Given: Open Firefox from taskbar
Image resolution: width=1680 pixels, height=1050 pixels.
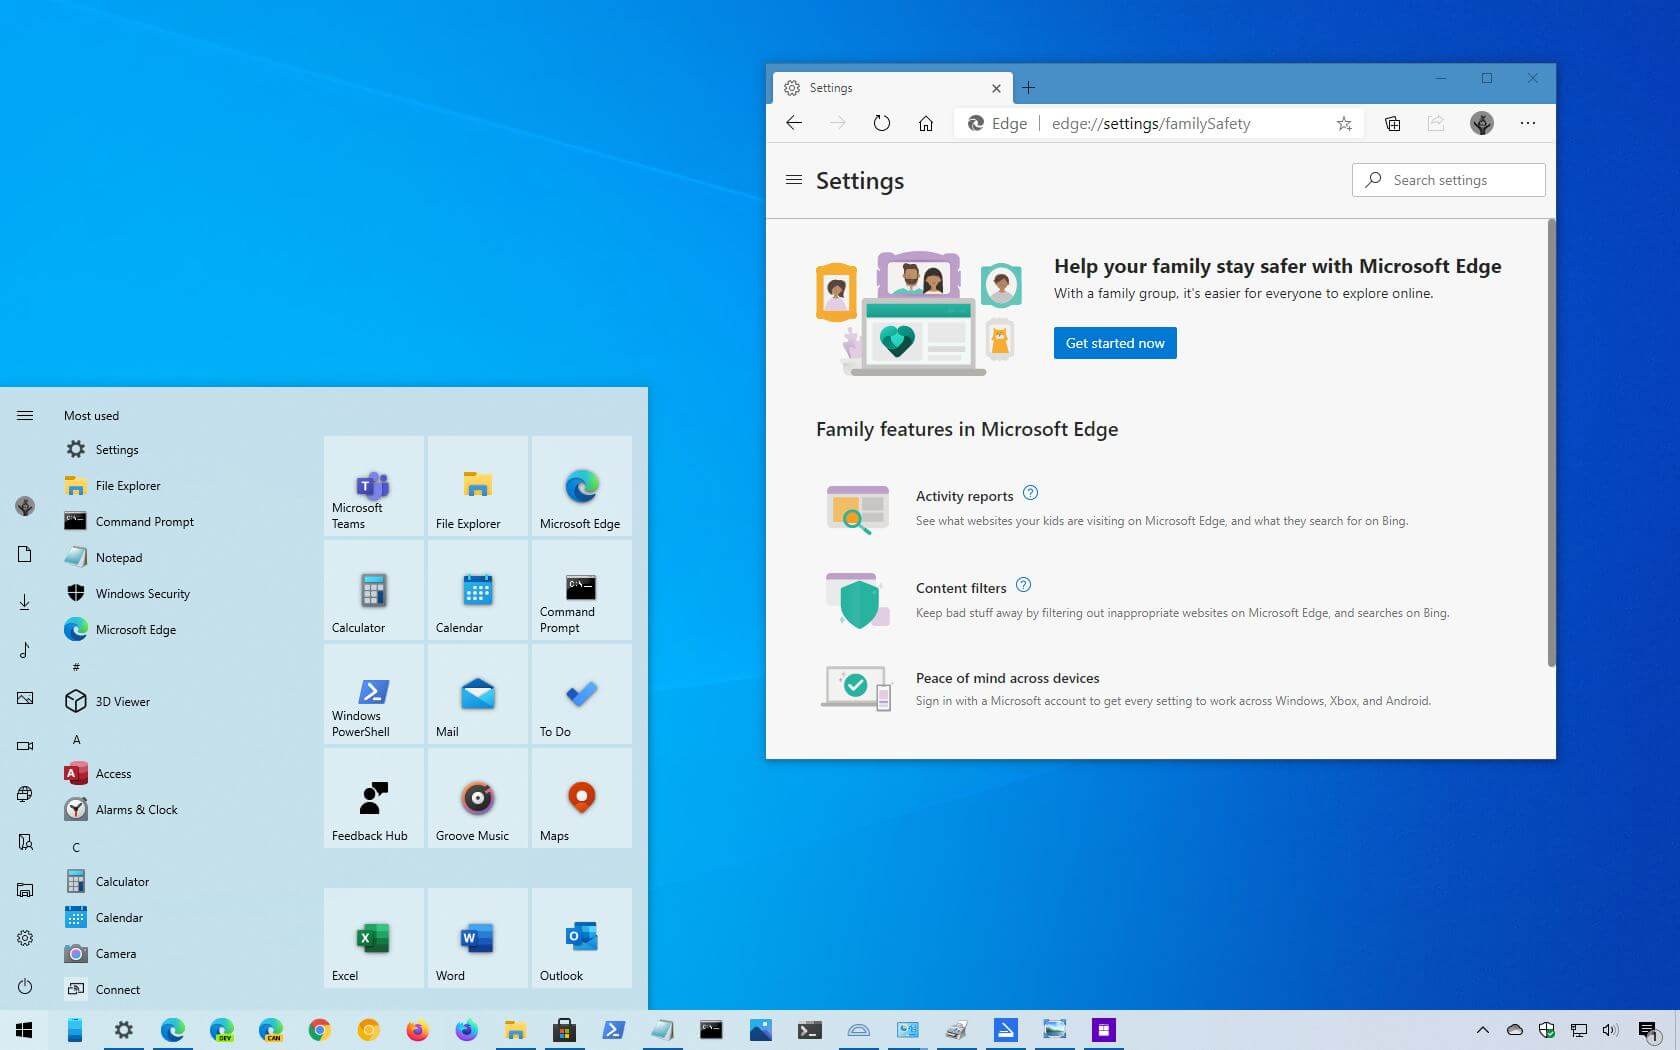Looking at the screenshot, I should tap(418, 1030).
